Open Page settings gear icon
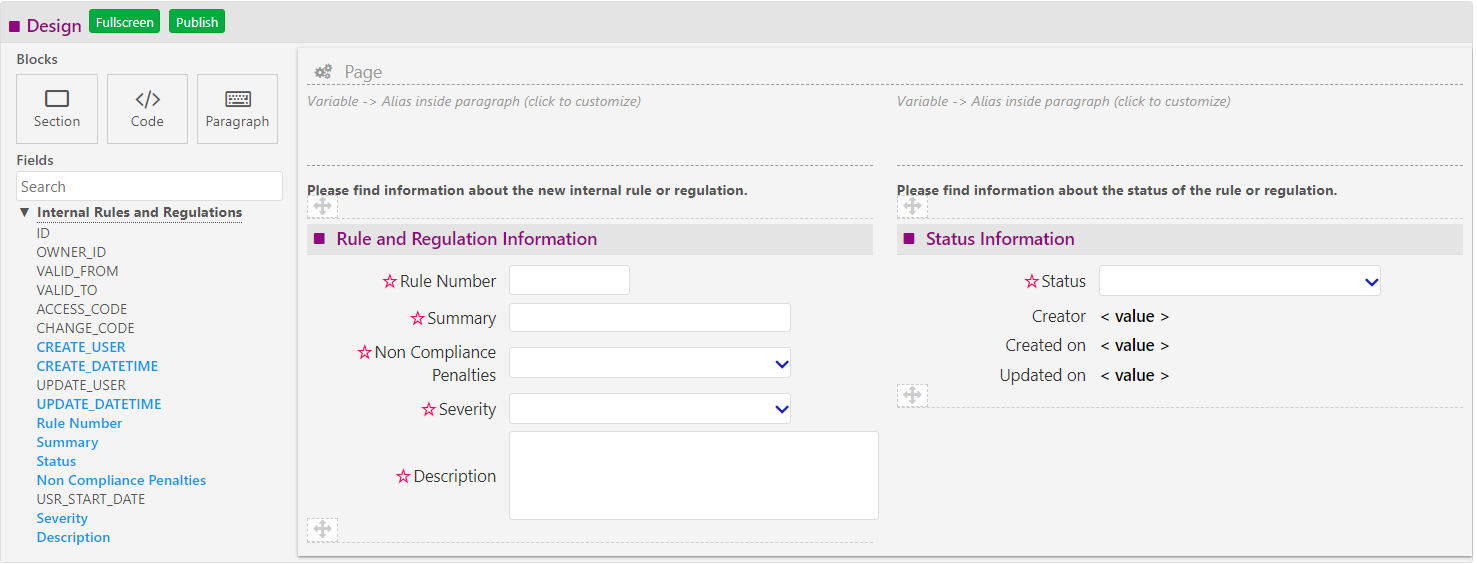 tap(323, 72)
